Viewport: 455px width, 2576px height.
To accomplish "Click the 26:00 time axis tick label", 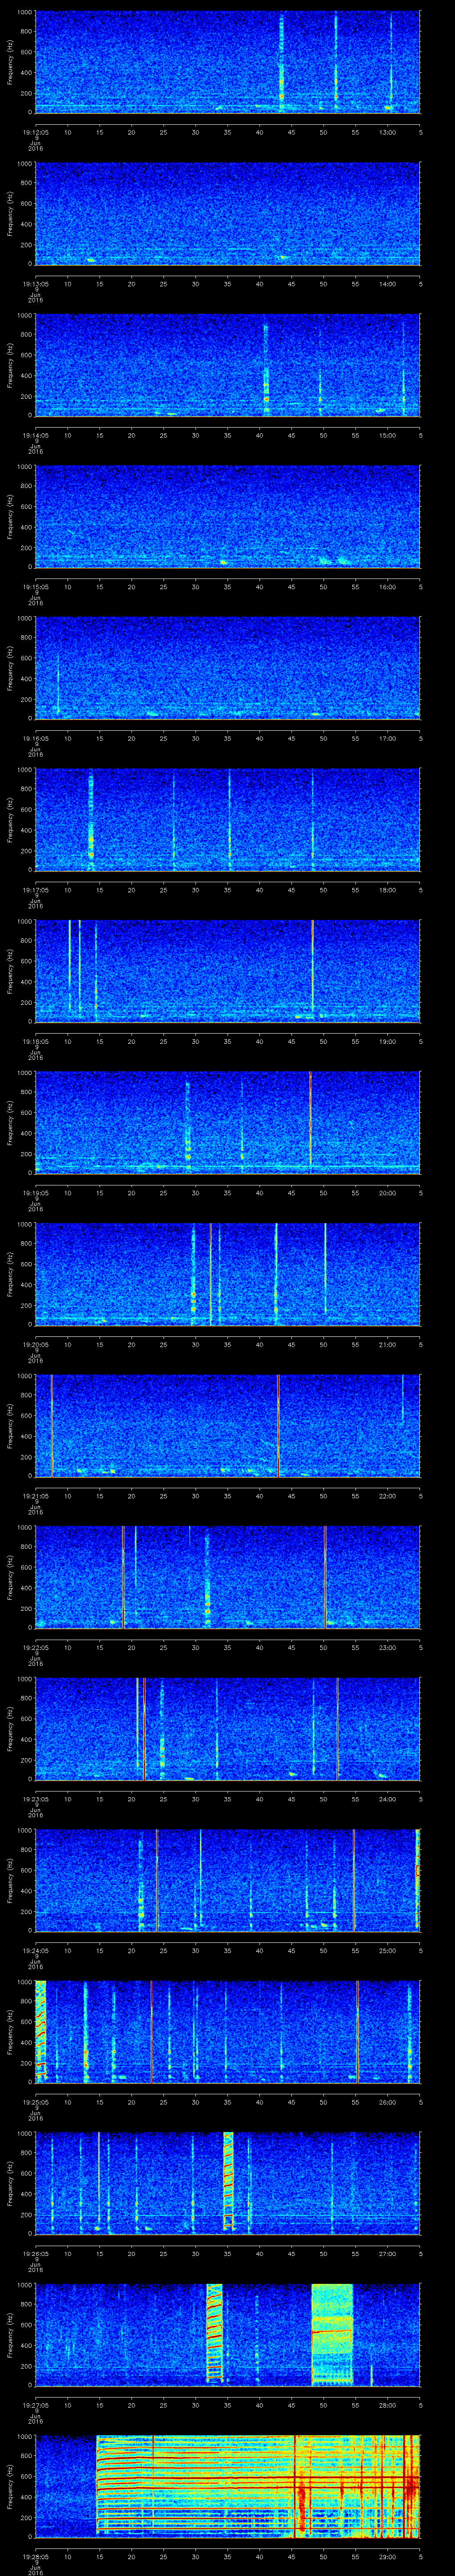I will tap(387, 2101).
